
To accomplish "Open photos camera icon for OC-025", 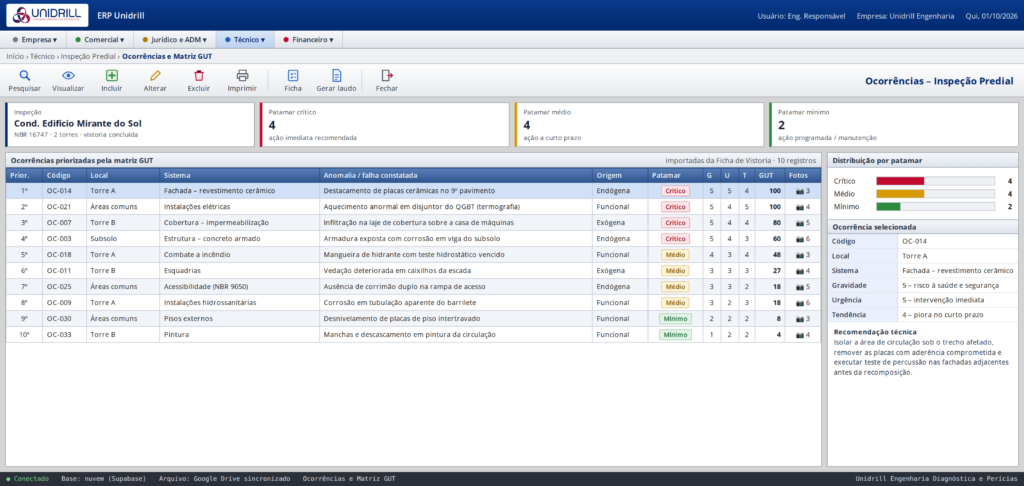I will tap(799, 287).
